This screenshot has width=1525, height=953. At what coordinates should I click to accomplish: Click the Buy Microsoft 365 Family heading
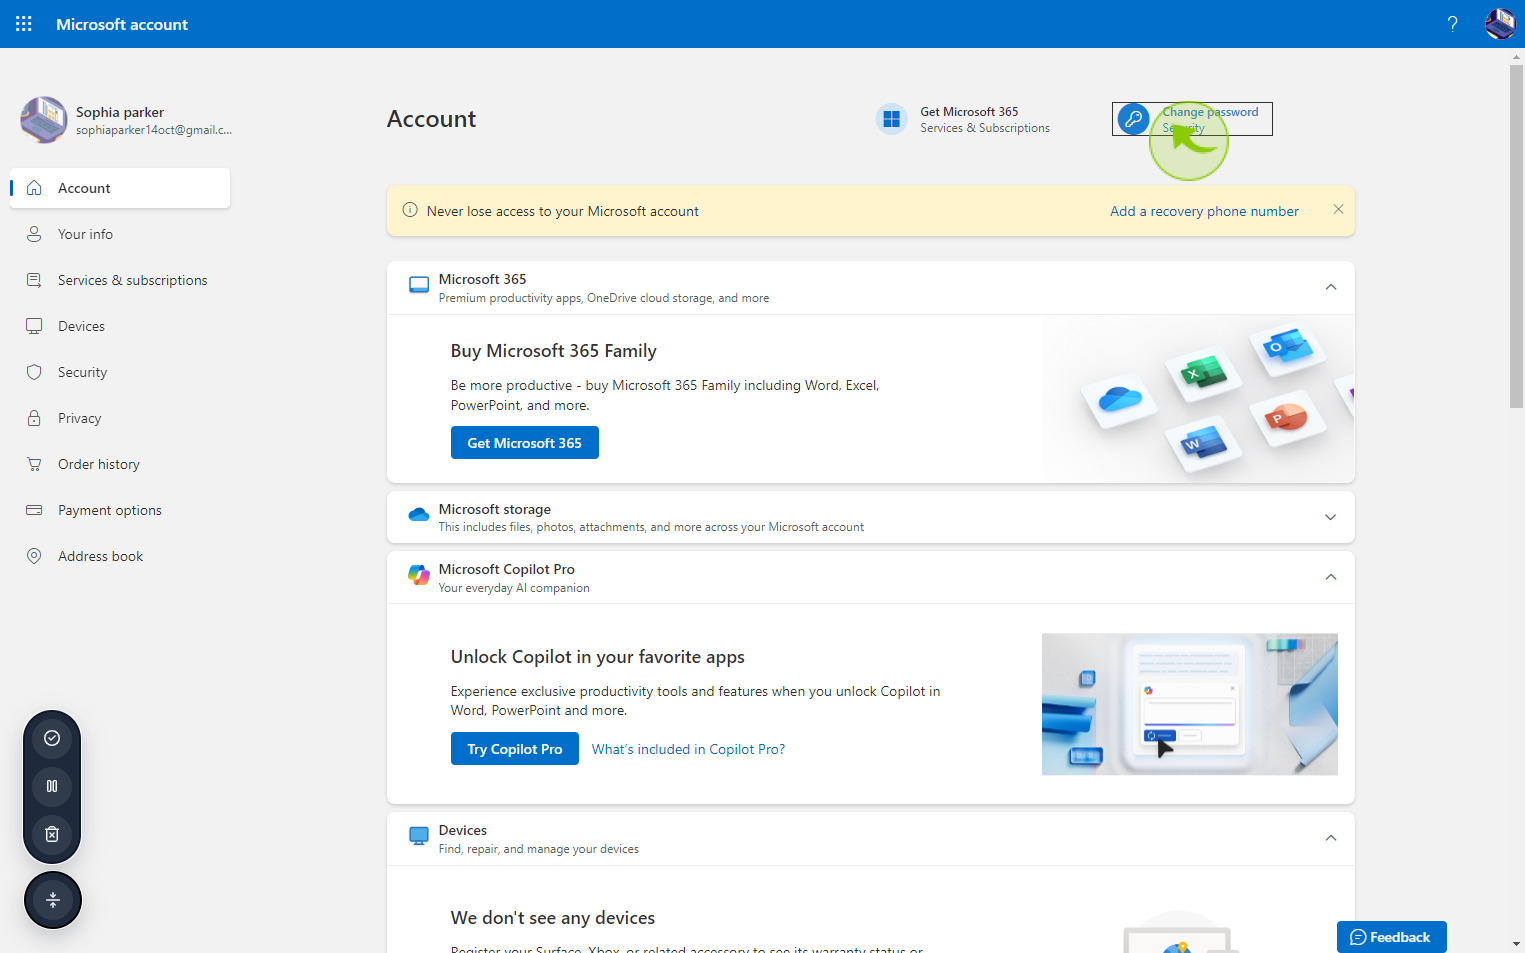pos(554,351)
